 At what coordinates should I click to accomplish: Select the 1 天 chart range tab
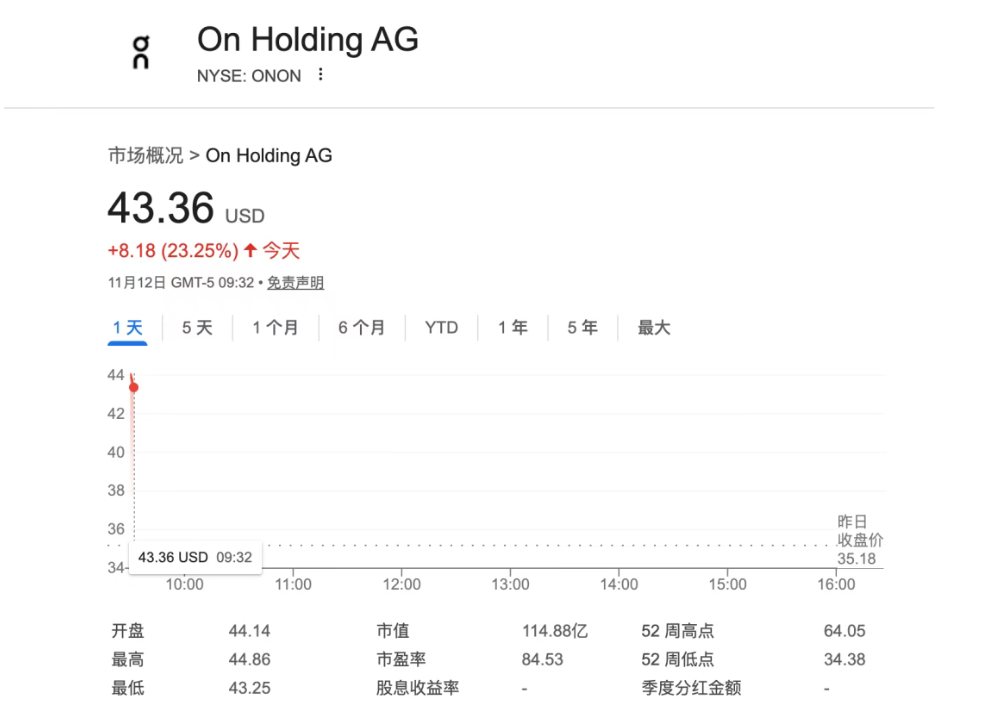[128, 328]
